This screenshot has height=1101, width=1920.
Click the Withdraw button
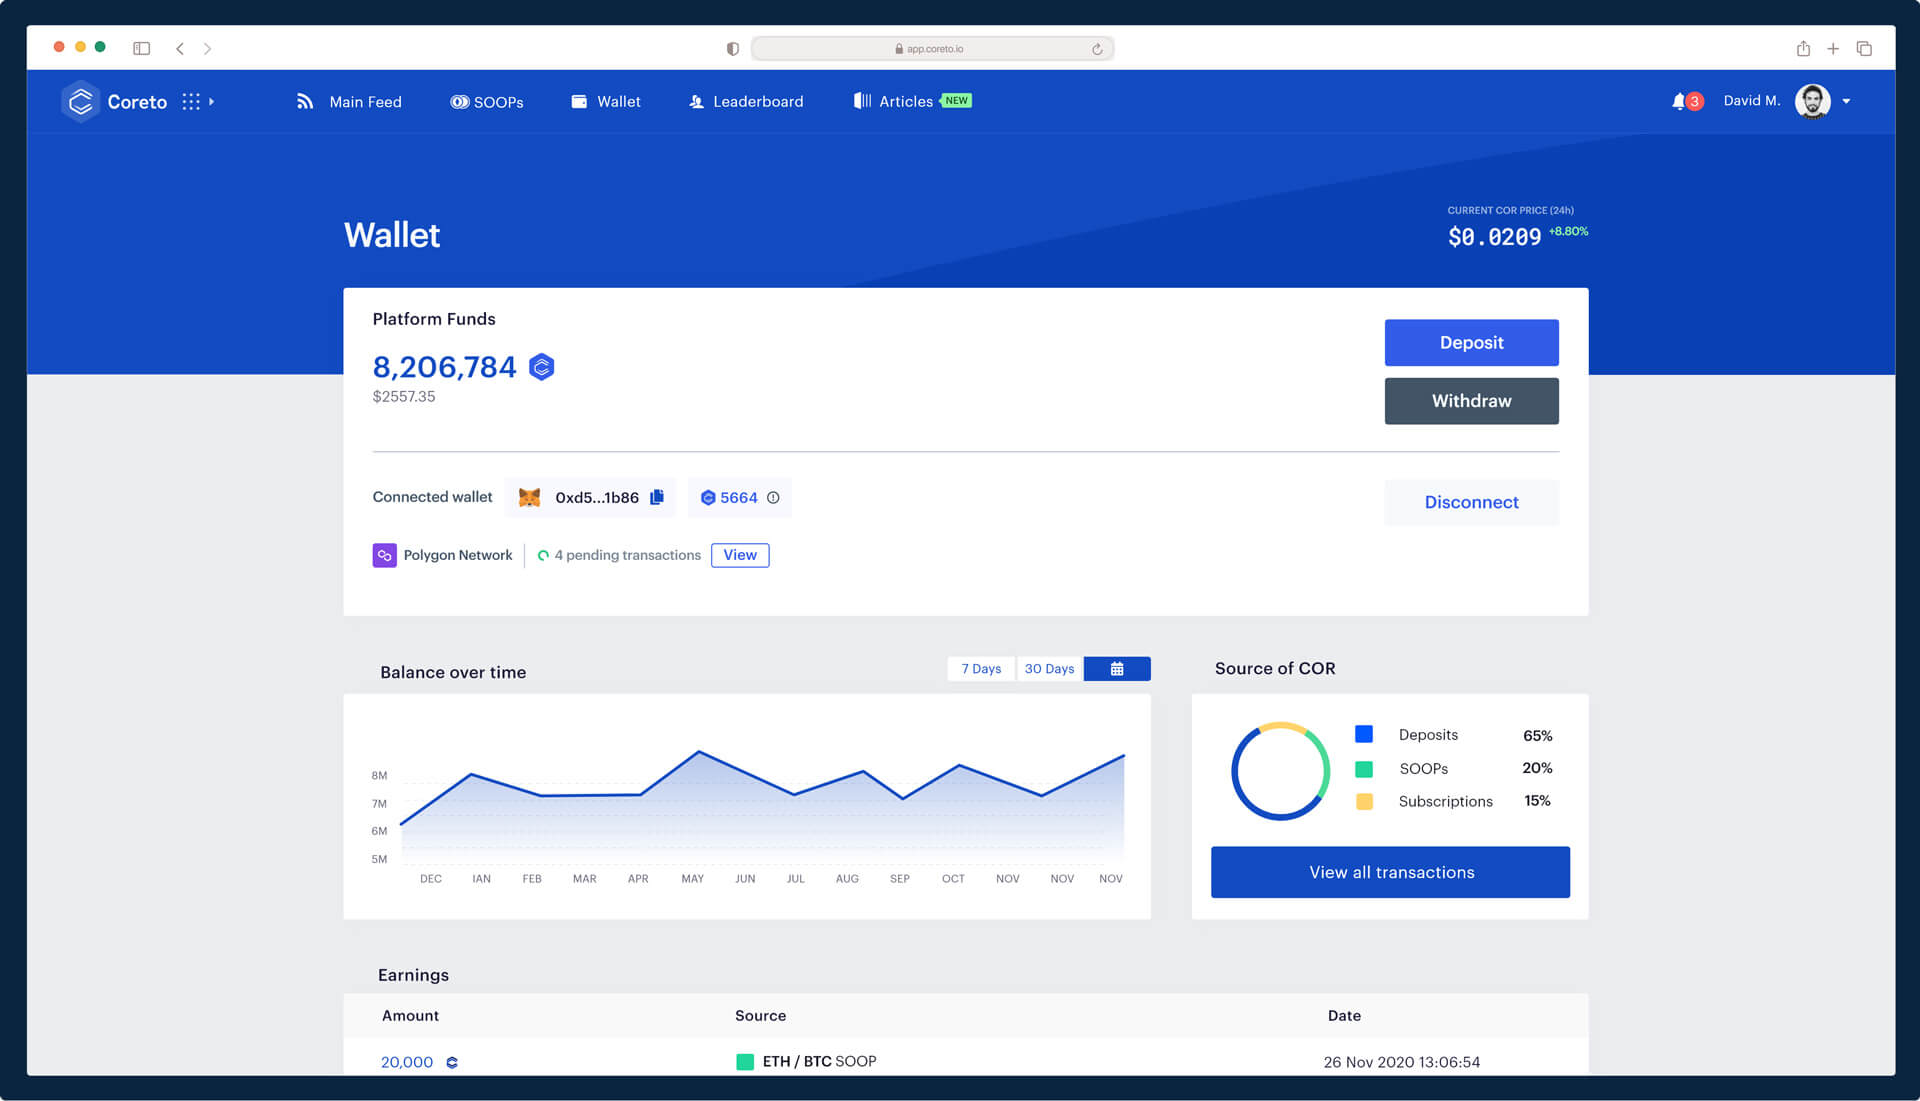click(x=1471, y=401)
